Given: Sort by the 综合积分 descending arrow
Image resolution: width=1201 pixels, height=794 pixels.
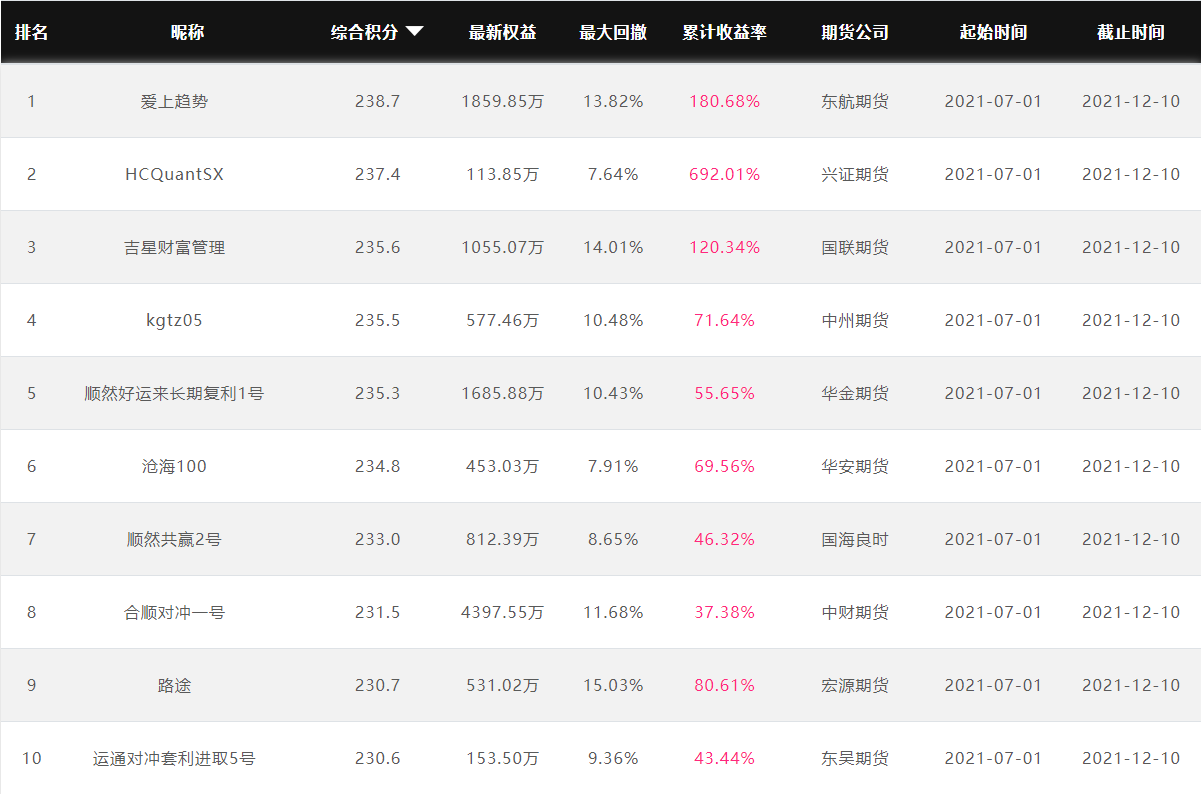Looking at the screenshot, I should [414, 32].
